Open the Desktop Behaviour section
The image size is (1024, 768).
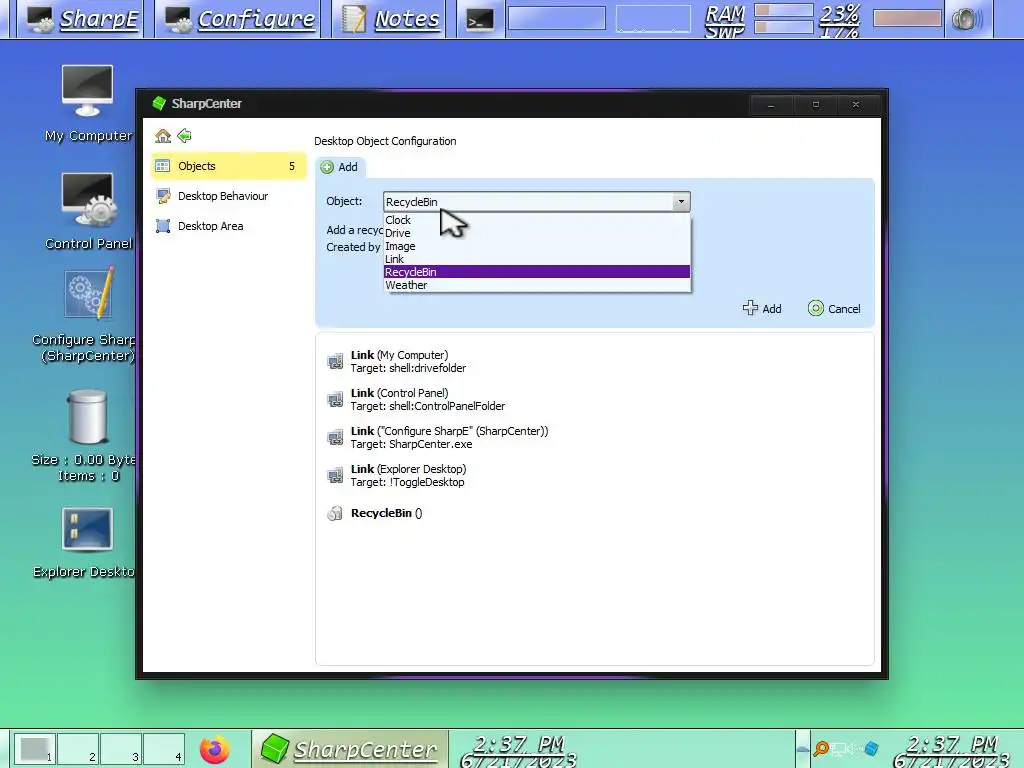[x=228, y=196]
